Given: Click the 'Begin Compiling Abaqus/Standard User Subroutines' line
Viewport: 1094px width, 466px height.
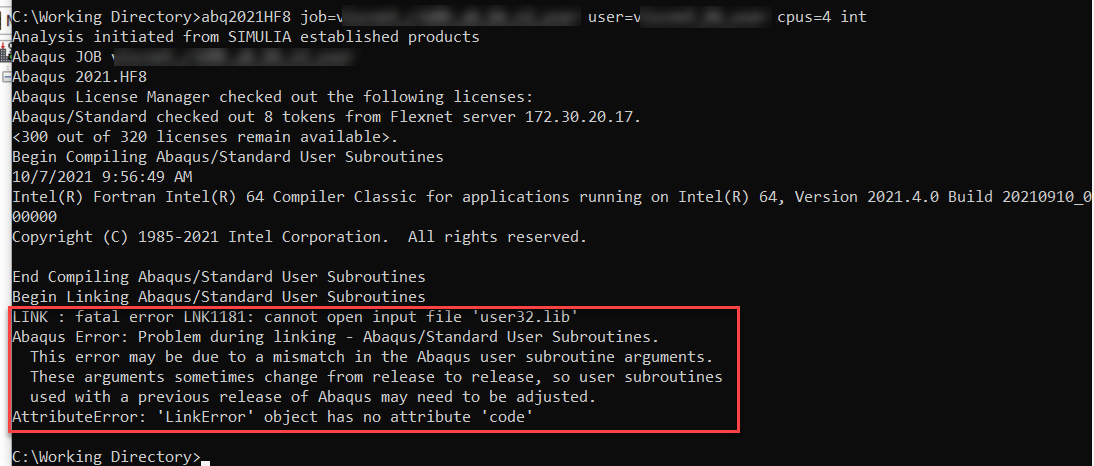Looking at the screenshot, I should (227, 157).
